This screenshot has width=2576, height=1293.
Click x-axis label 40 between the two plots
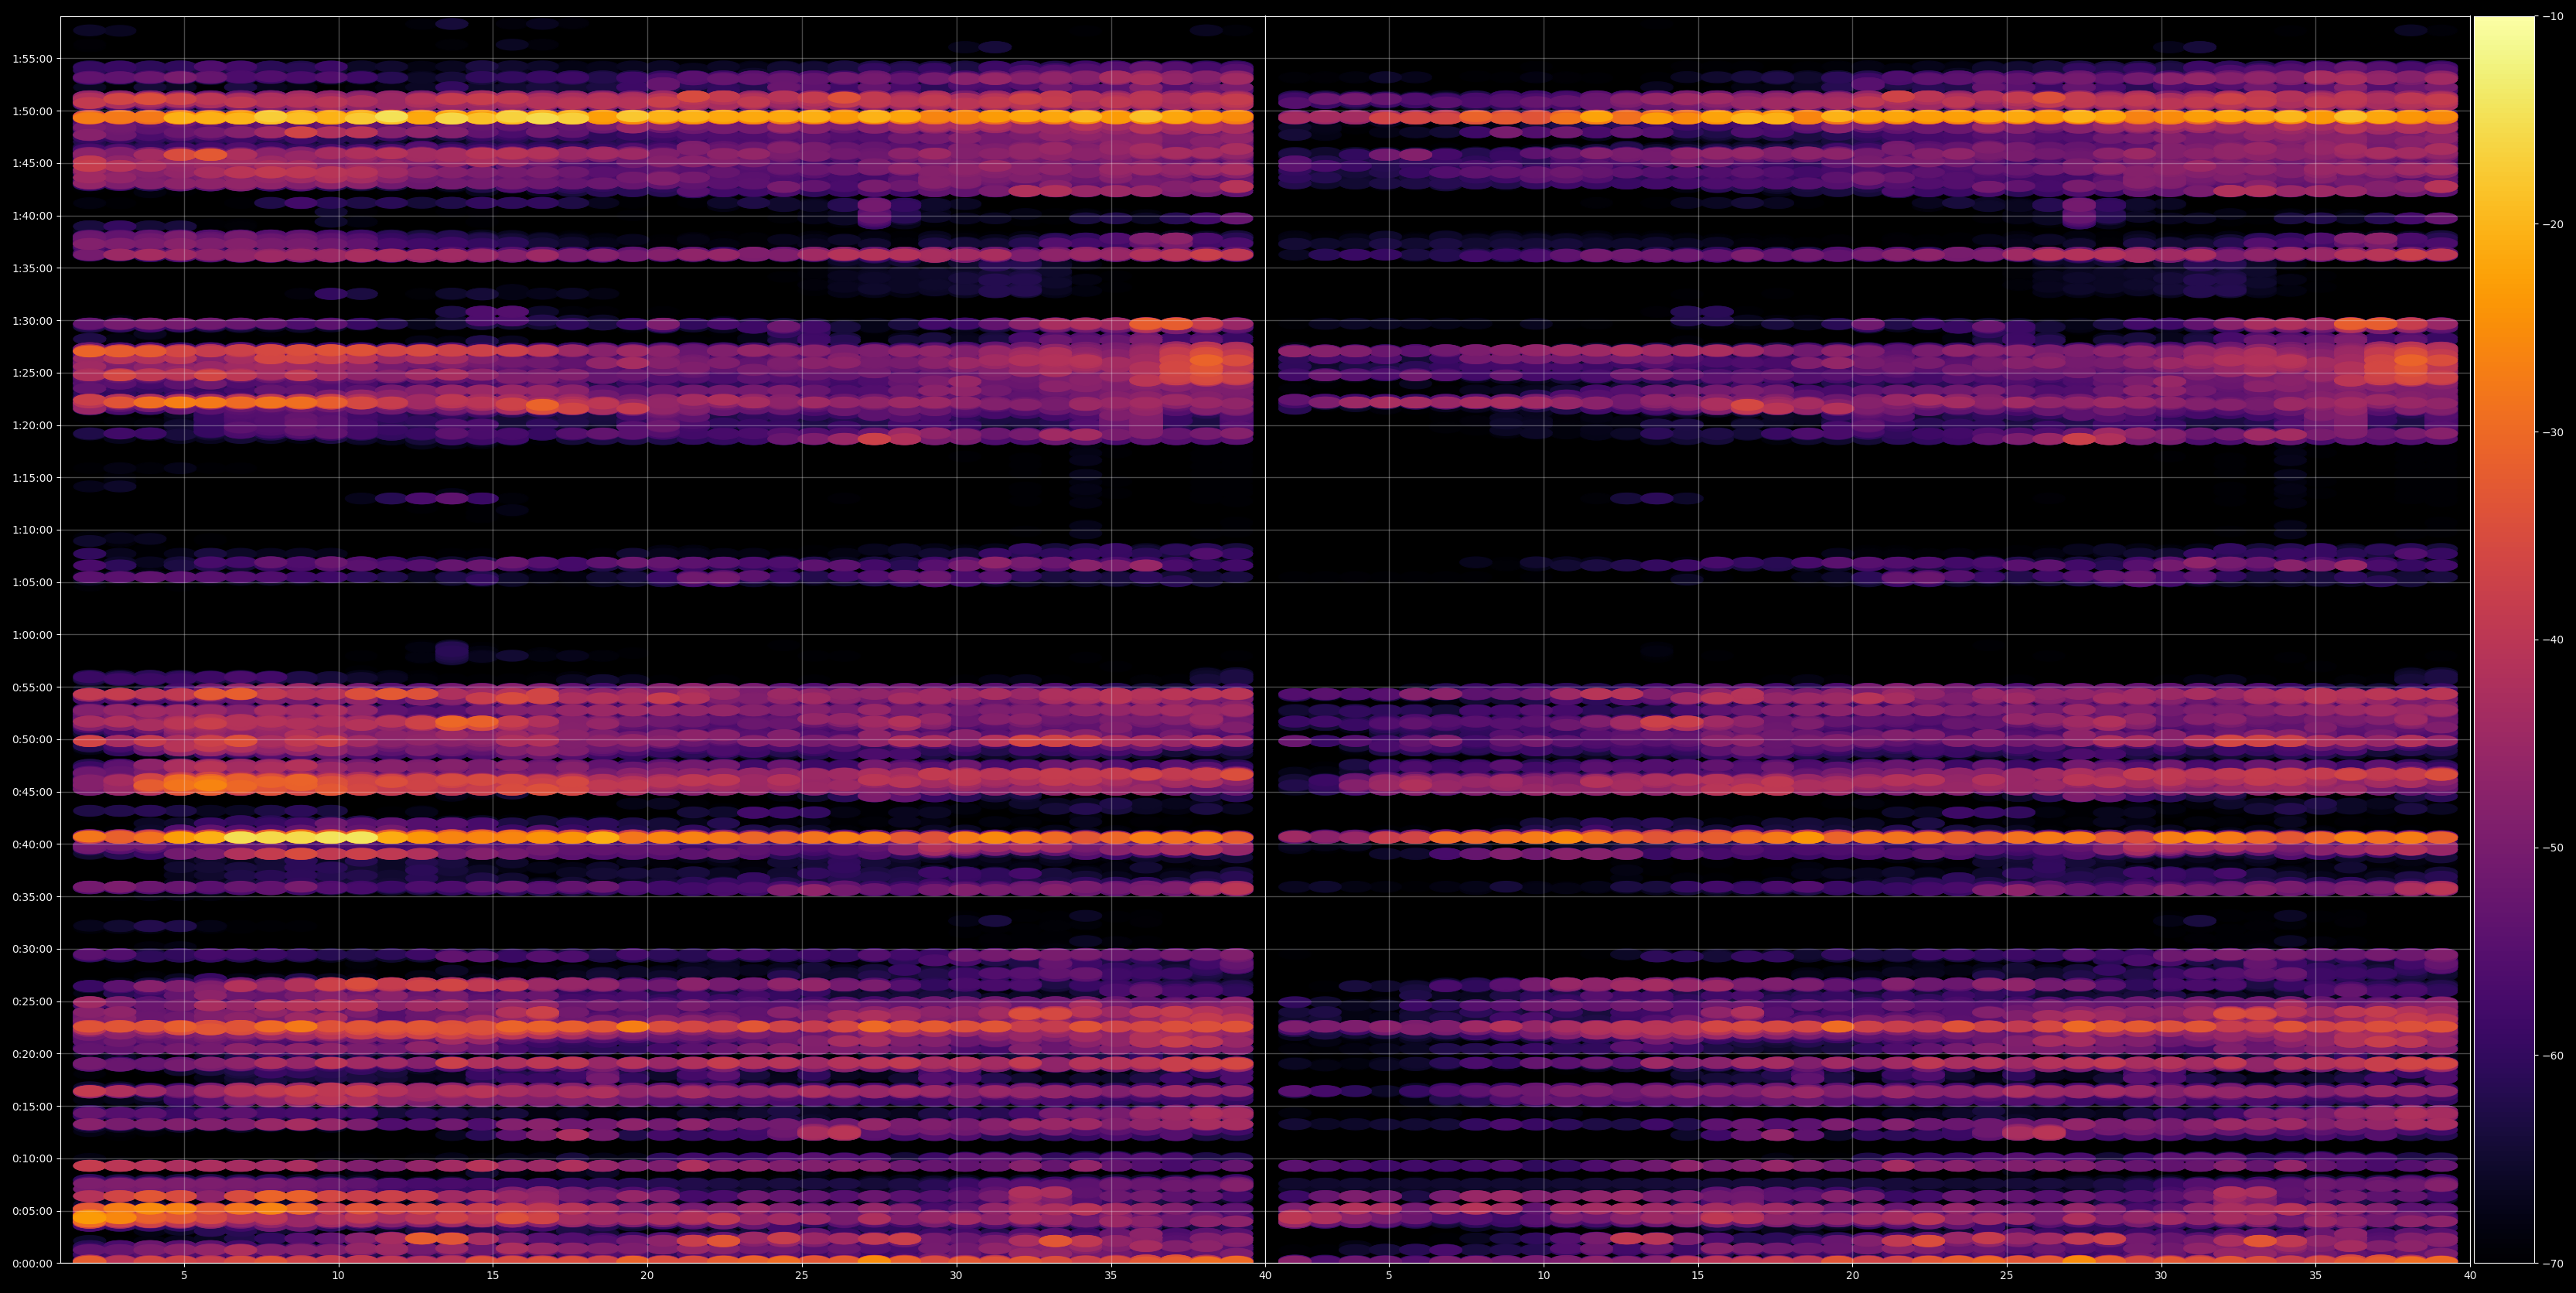[x=1265, y=1276]
